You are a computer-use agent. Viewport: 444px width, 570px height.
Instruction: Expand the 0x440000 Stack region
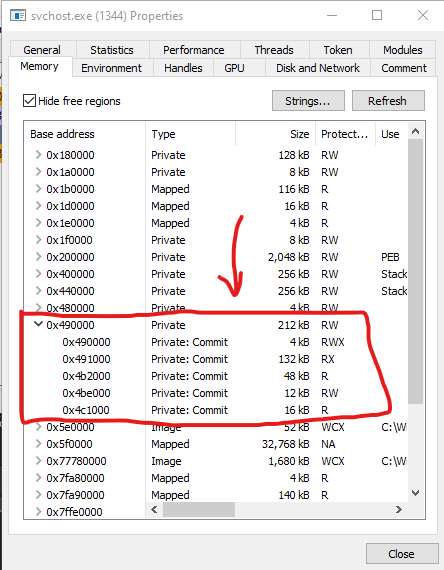tap(38, 291)
